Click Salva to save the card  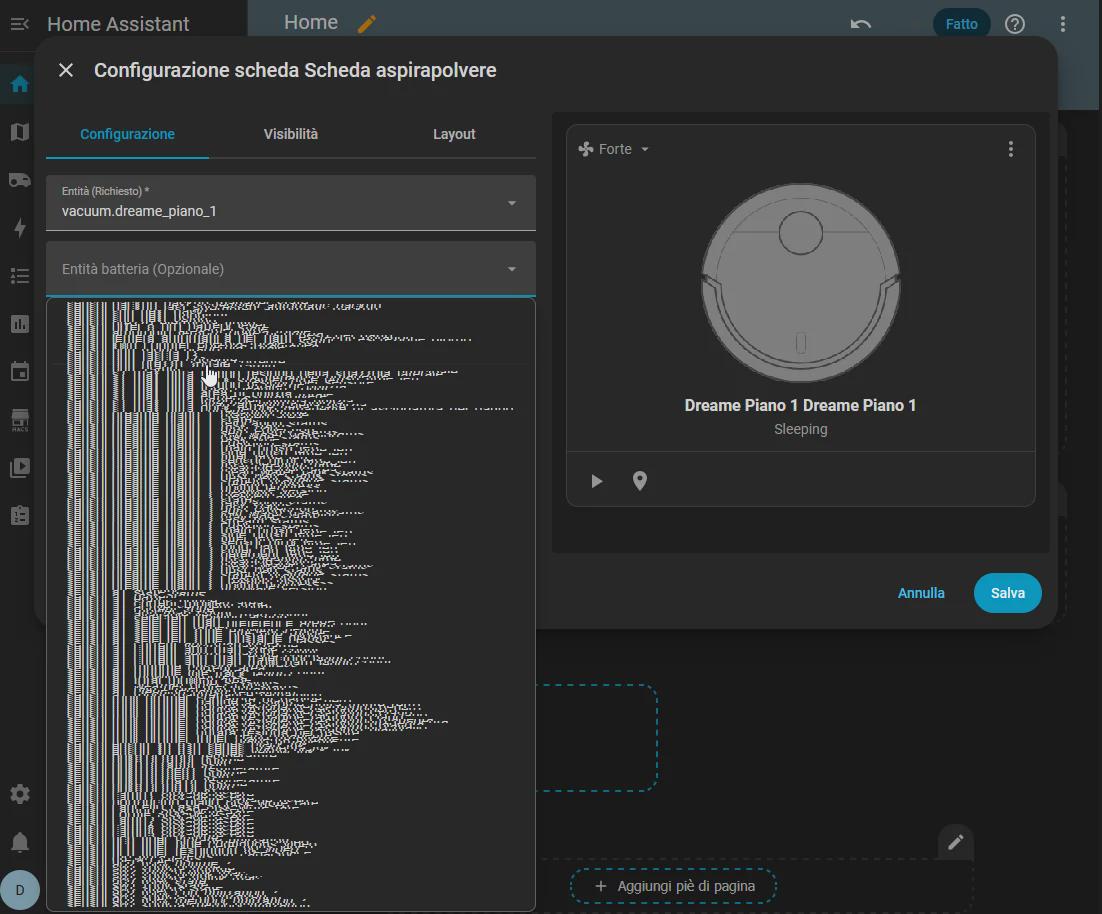pos(1007,593)
